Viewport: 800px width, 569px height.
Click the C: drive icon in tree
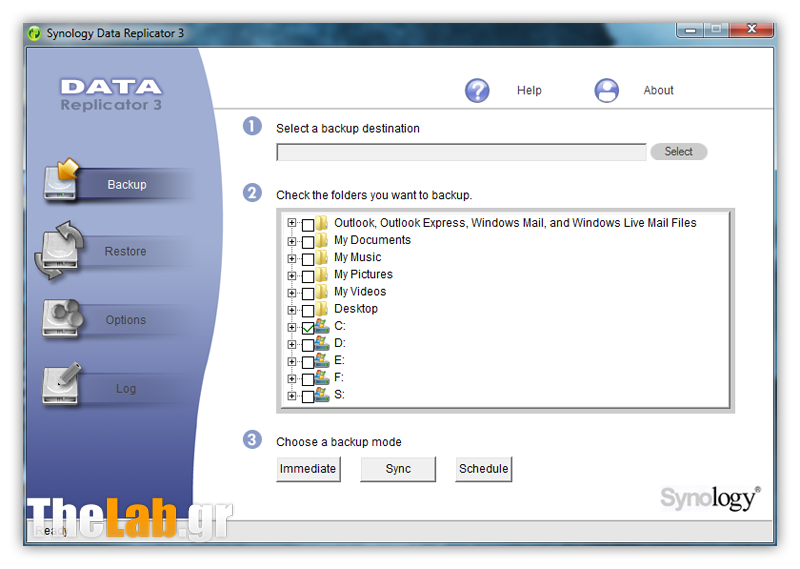tap(322, 326)
